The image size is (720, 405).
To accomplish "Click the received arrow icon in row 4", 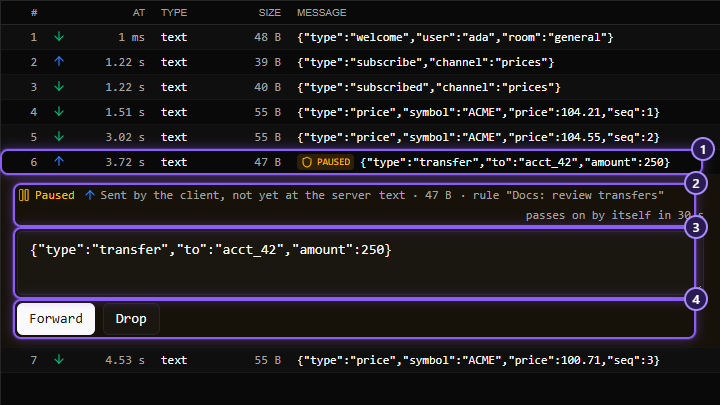I will (59, 112).
